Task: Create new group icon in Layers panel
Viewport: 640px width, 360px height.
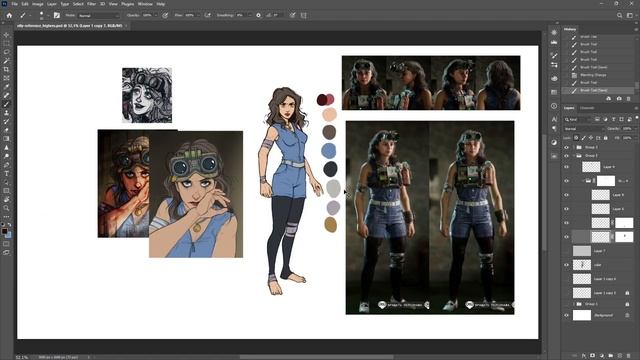Action: click(611, 356)
